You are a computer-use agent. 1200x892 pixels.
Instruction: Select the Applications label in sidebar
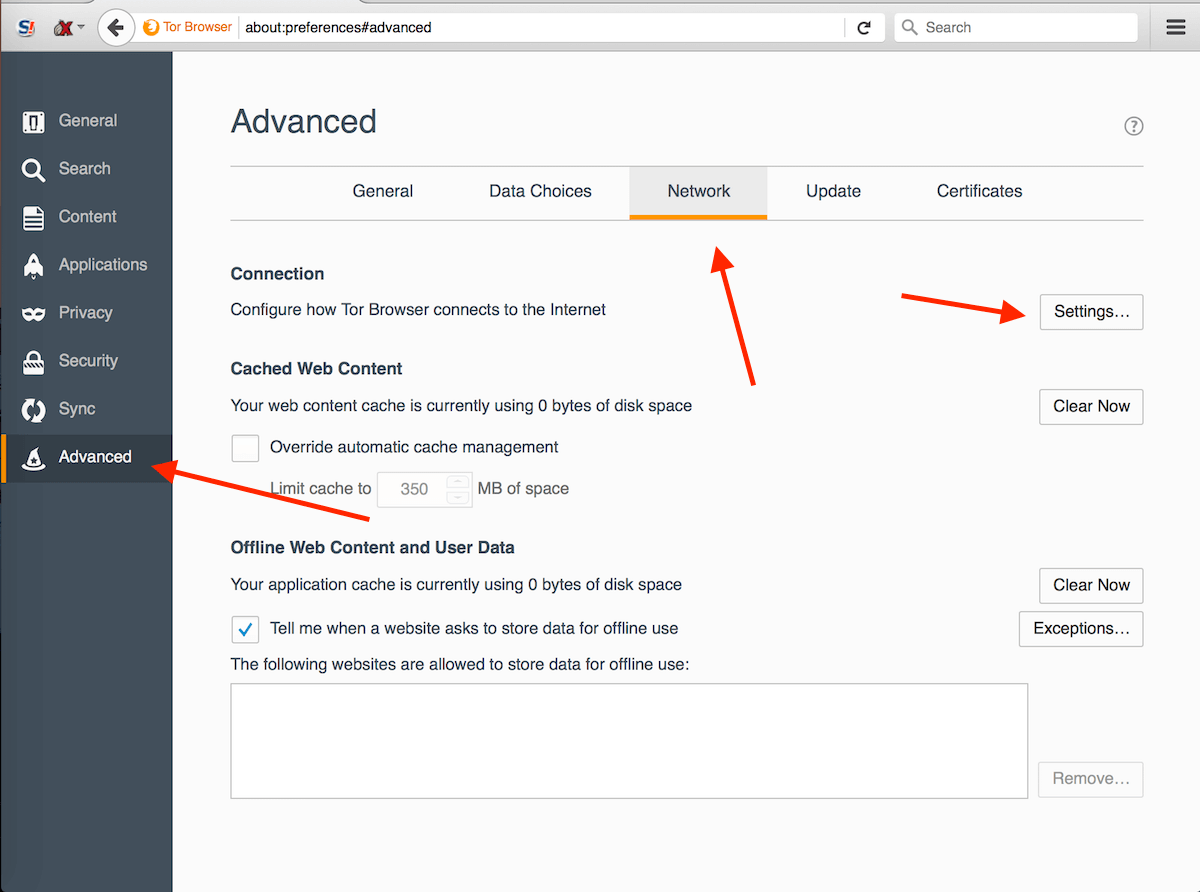(103, 265)
